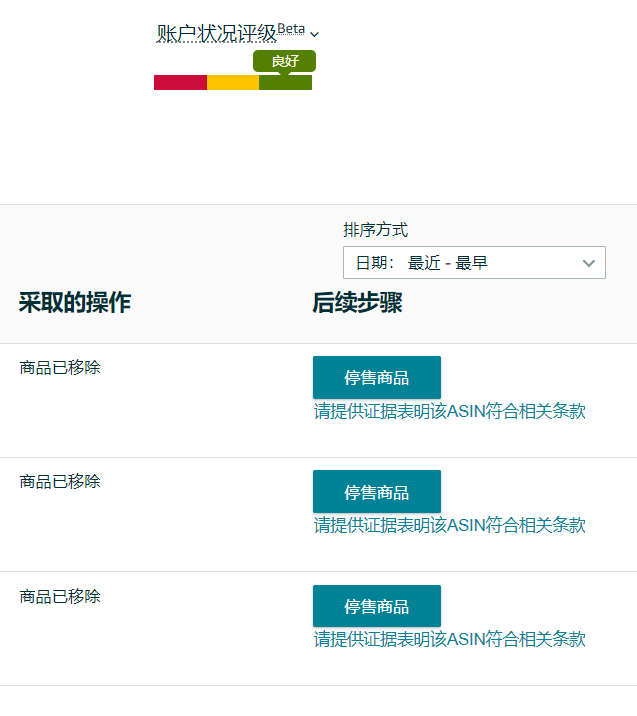Open first row's 请提供证据表明该ASIN符合相关条款 link
637x716 pixels.
click(x=449, y=411)
